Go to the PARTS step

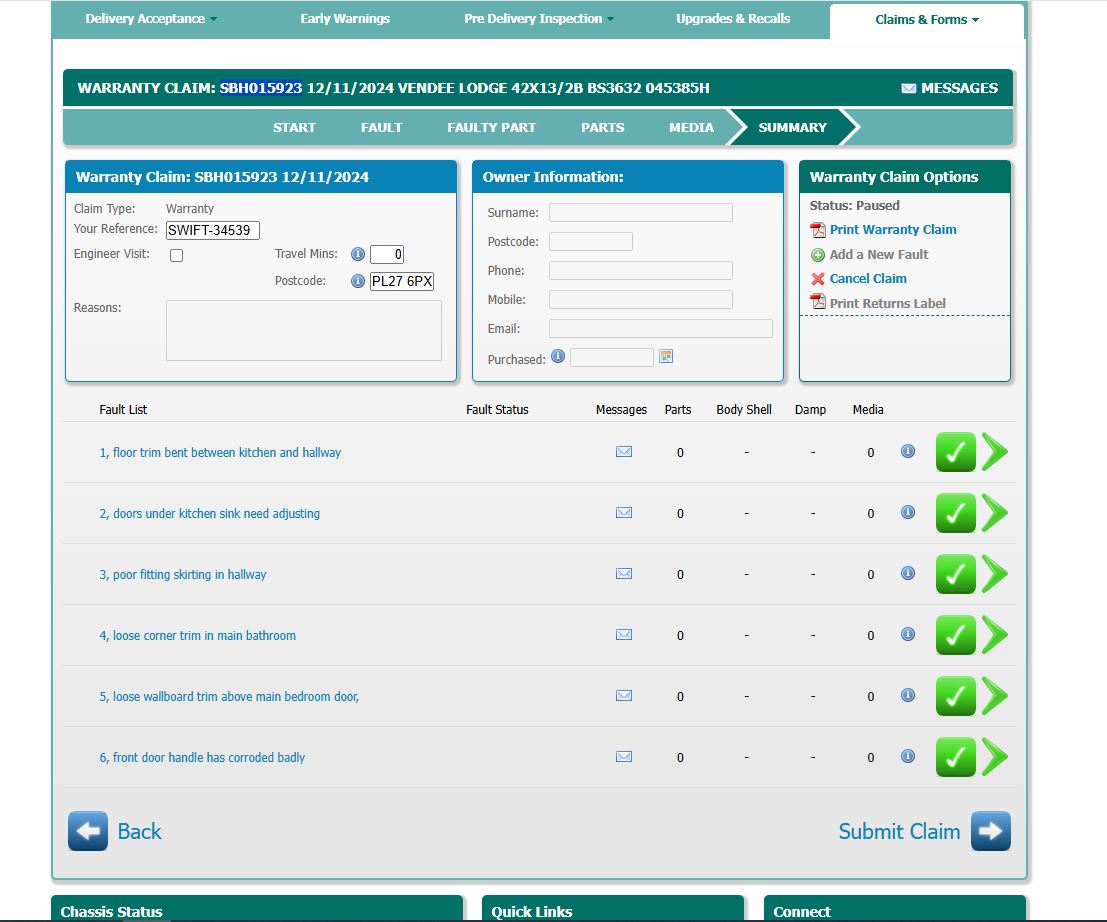tap(602, 128)
